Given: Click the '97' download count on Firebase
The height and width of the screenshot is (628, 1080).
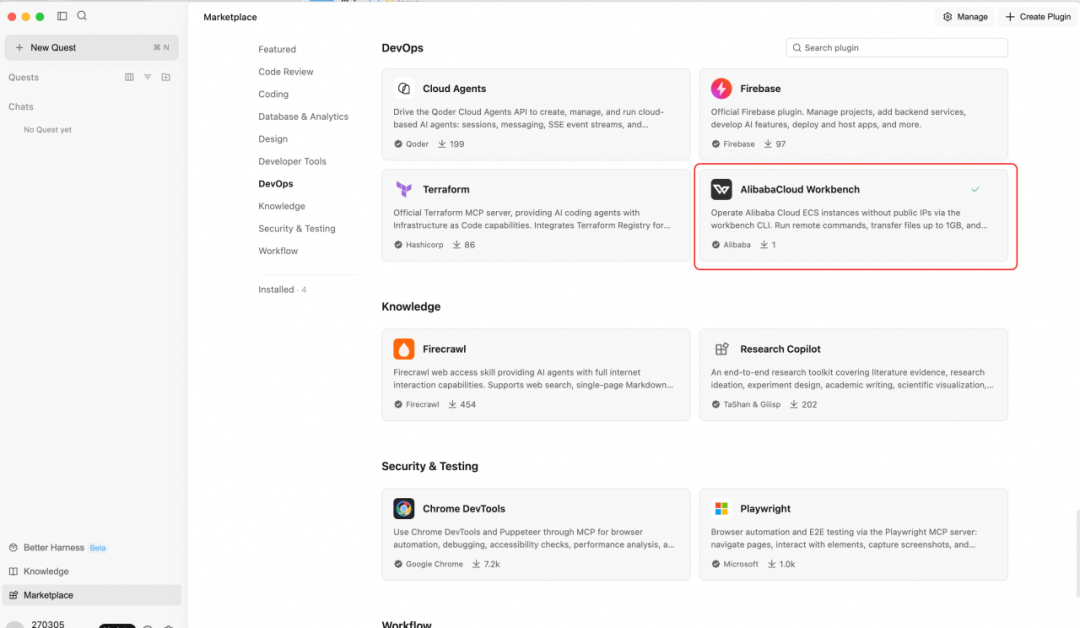Looking at the screenshot, I should [x=780, y=144].
